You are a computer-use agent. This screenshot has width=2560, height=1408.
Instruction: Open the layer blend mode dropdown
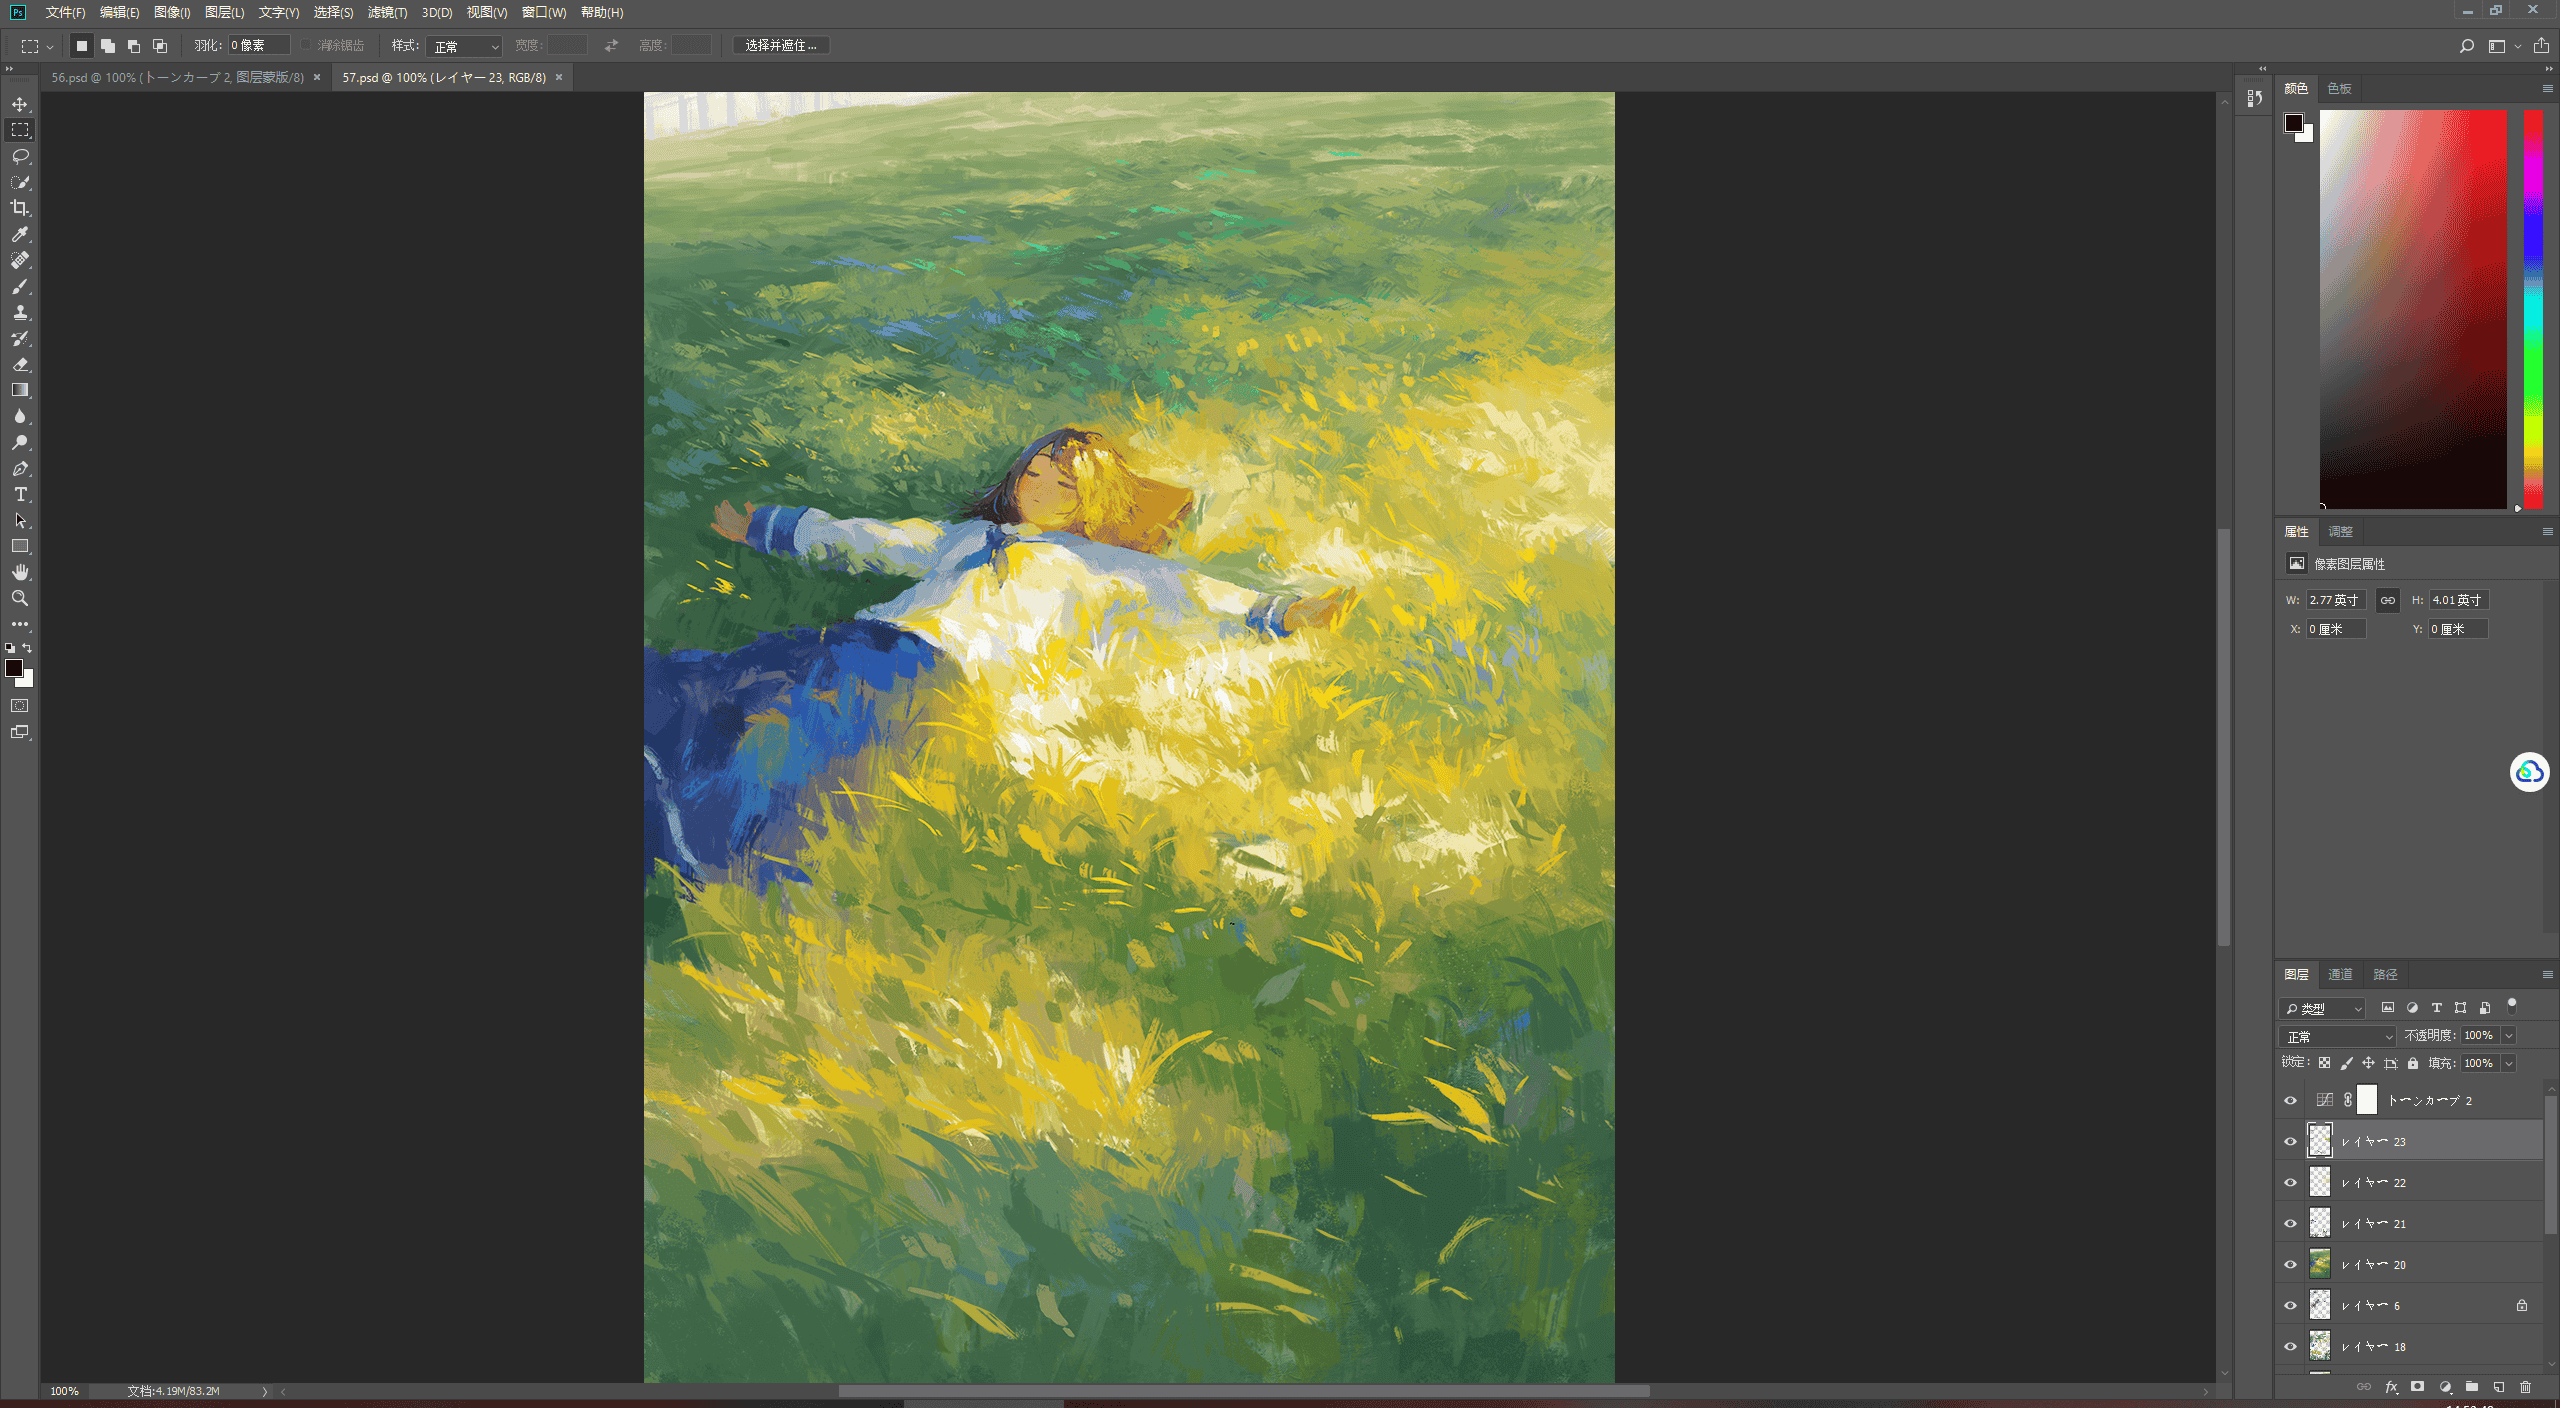(x=2337, y=1036)
